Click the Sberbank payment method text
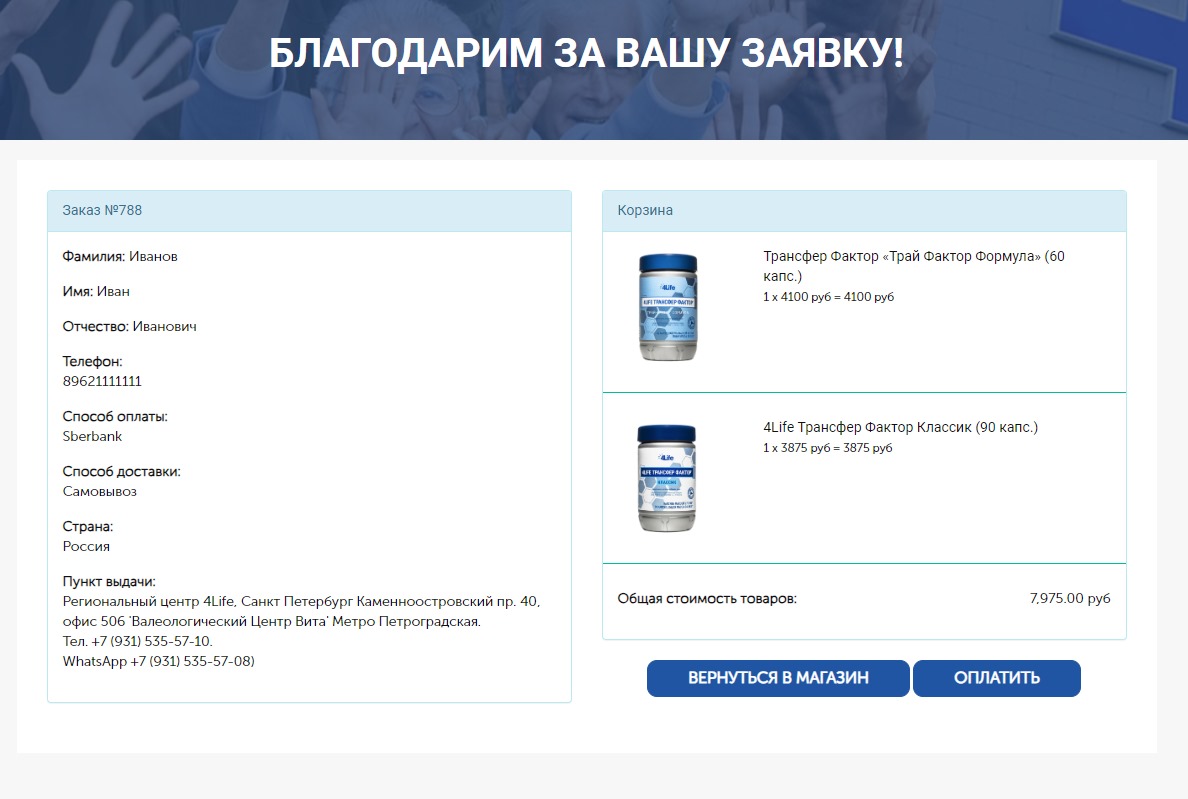The height and width of the screenshot is (799, 1188). pyautogui.click(x=92, y=436)
